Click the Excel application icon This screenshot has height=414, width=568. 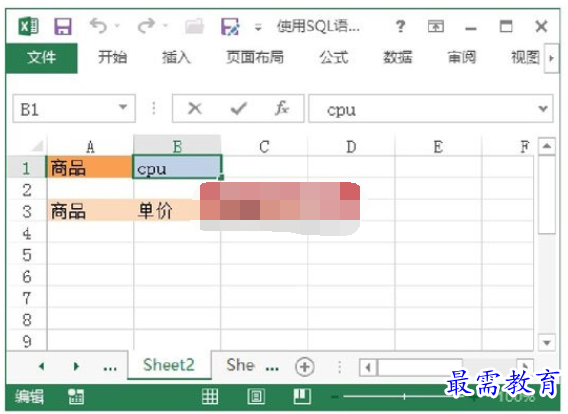pyautogui.click(x=28, y=26)
